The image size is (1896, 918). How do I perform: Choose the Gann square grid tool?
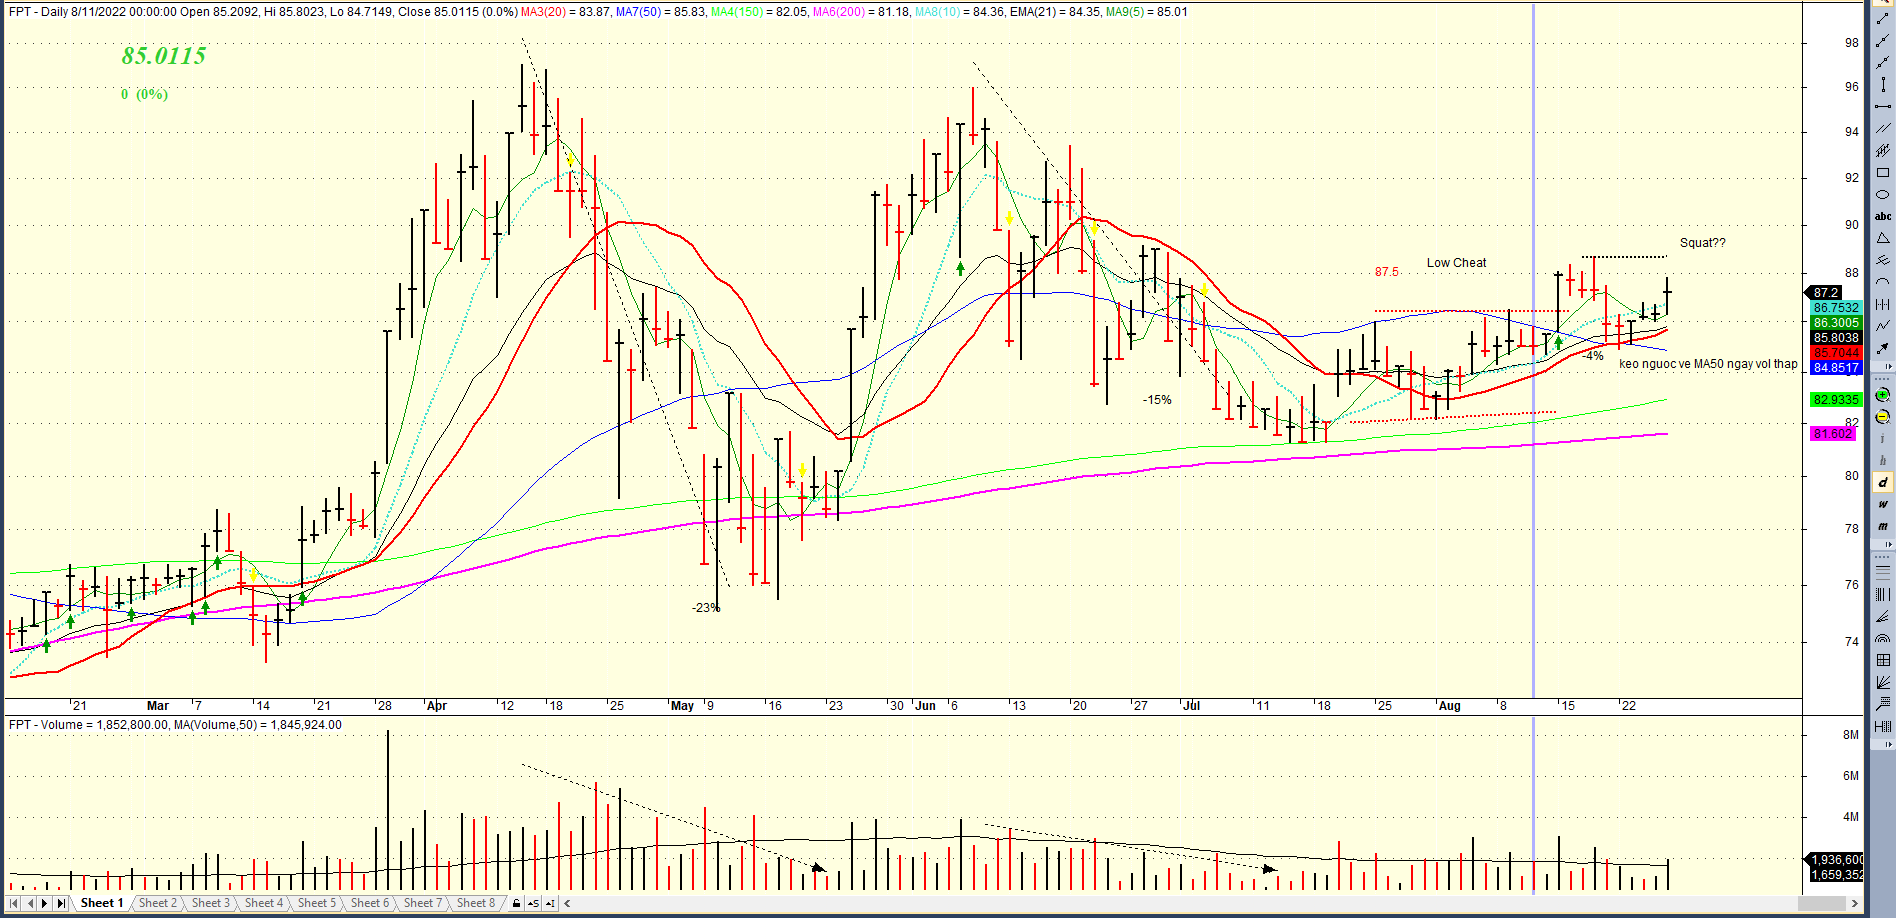[x=1883, y=660]
